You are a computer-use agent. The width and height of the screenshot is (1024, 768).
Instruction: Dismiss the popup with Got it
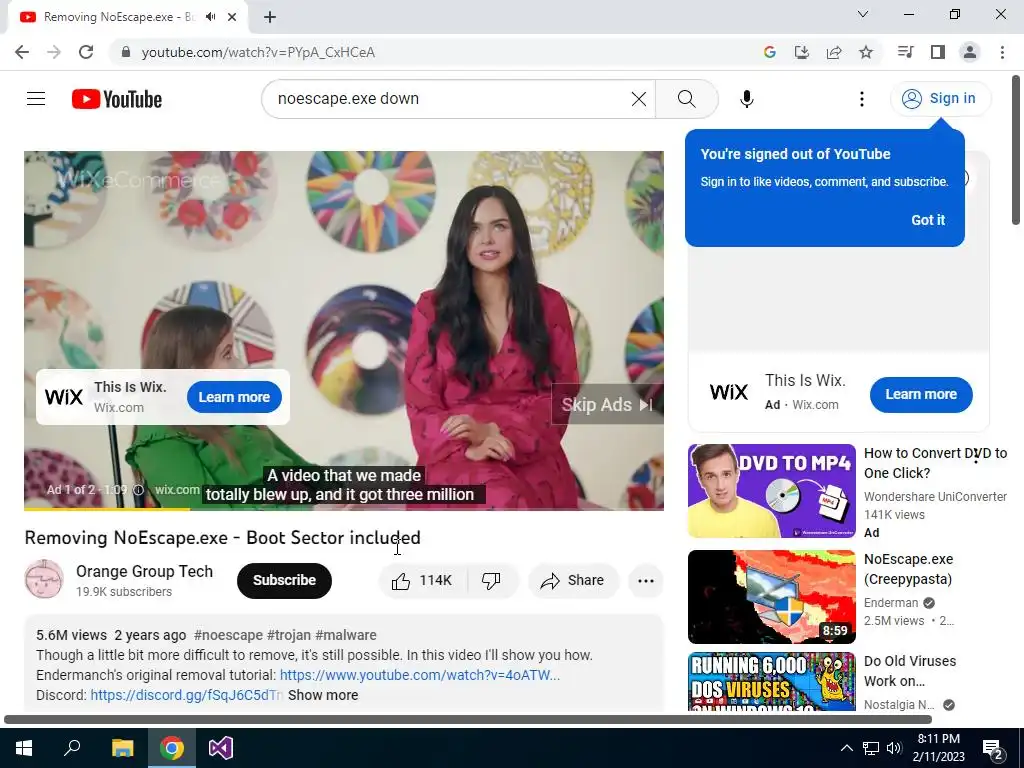click(927, 220)
